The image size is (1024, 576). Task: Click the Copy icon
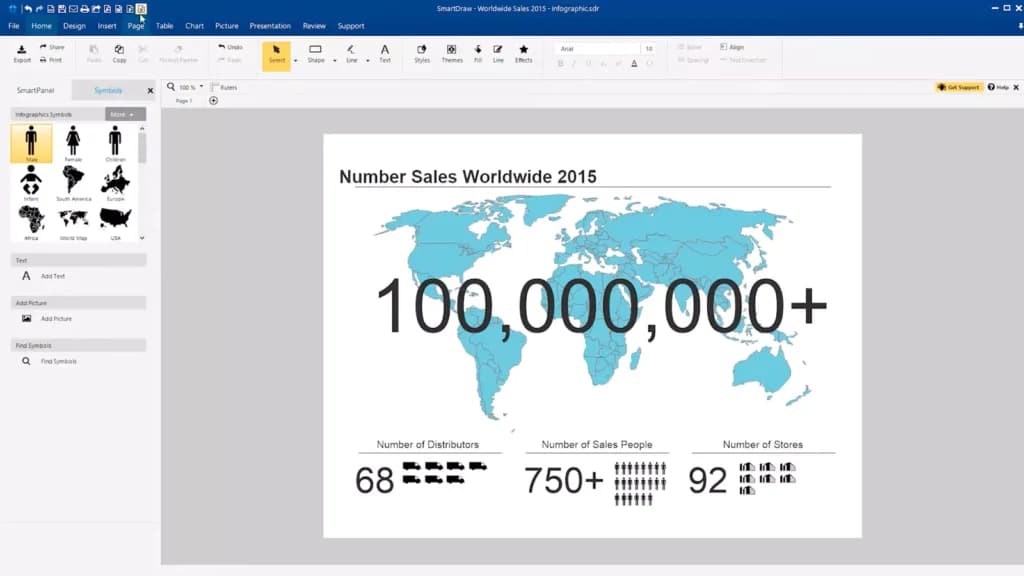(119, 54)
